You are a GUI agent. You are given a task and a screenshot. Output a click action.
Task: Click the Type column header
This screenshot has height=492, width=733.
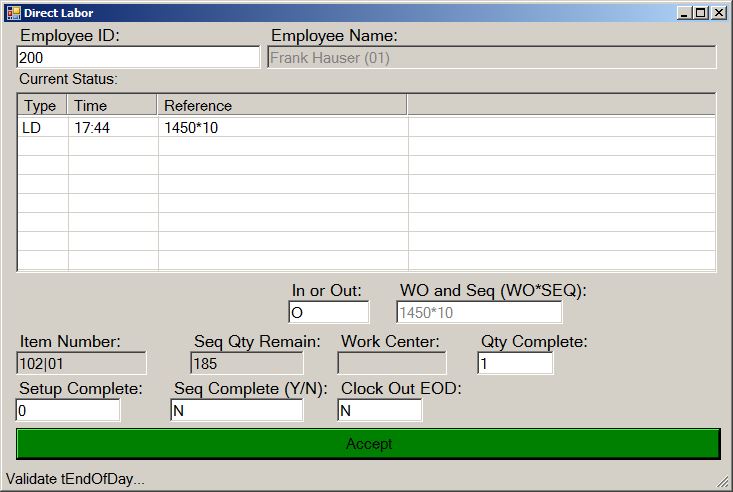click(x=41, y=106)
